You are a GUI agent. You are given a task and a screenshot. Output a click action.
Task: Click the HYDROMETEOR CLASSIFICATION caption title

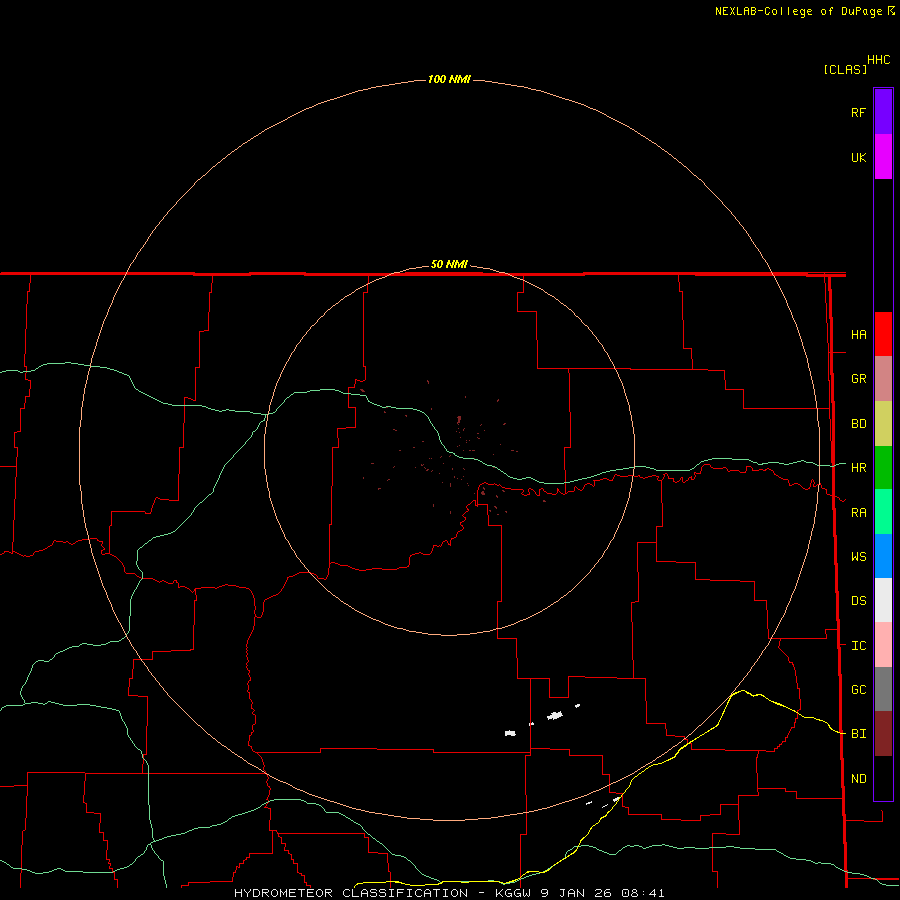click(351, 893)
